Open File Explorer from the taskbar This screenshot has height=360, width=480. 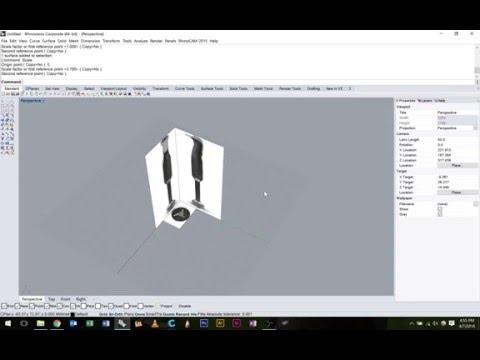coord(40,323)
